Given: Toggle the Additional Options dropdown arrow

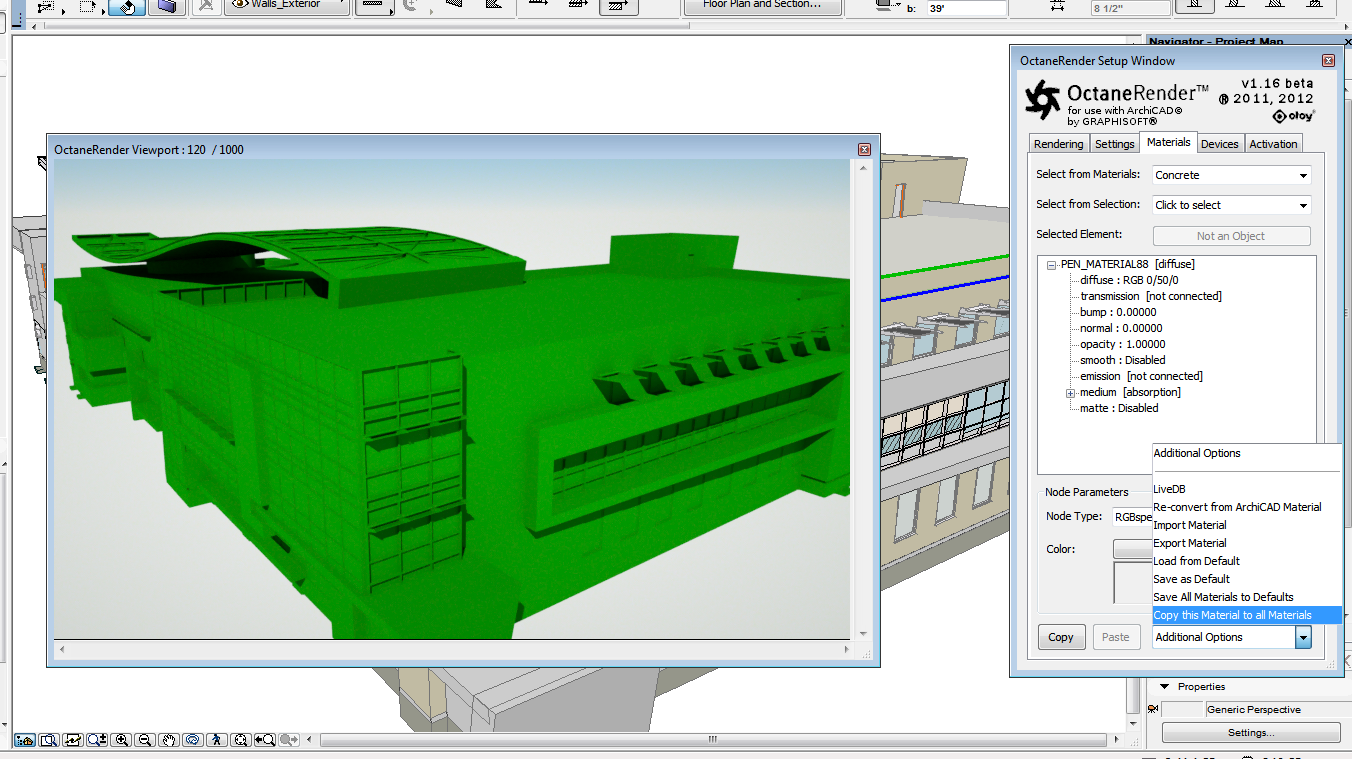Looking at the screenshot, I should [x=1303, y=637].
